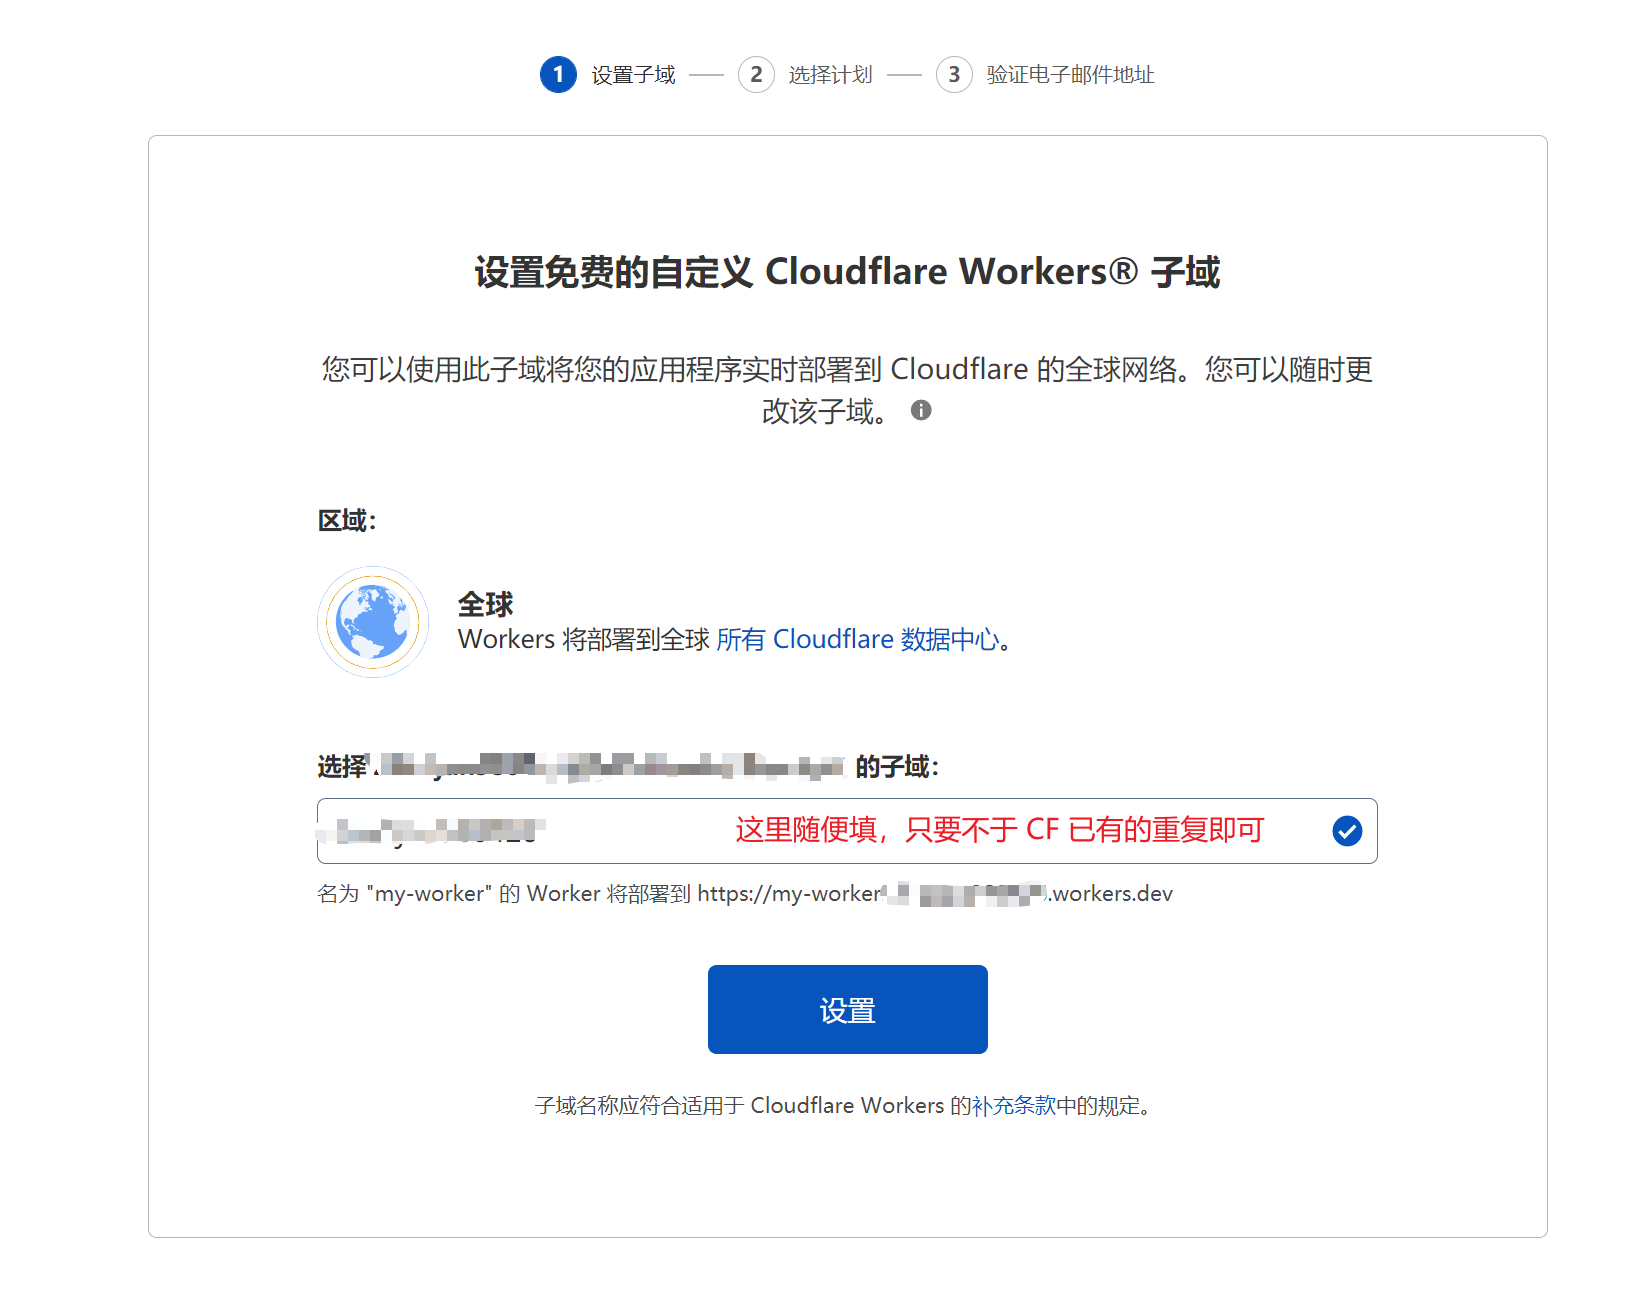Click the 区域 label

pyautogui.click(x=346, y=520)
